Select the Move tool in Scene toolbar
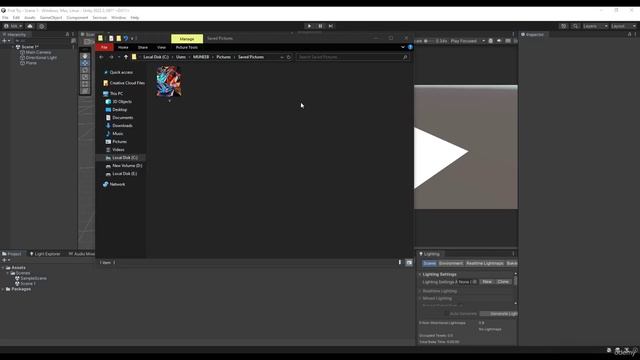The width and height of the screenshot is (640, 360). point(85,63)
